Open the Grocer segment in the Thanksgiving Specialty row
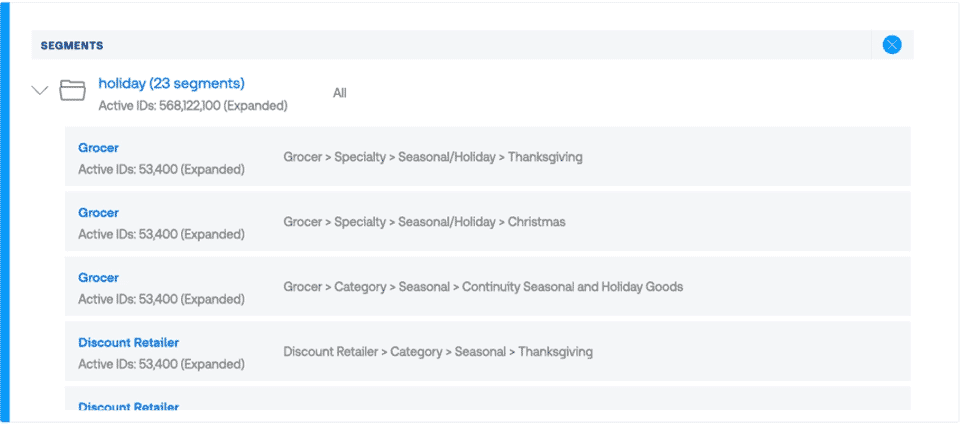Screen dimensions: 960x424 pyautogui.click(x=98, y=148)
